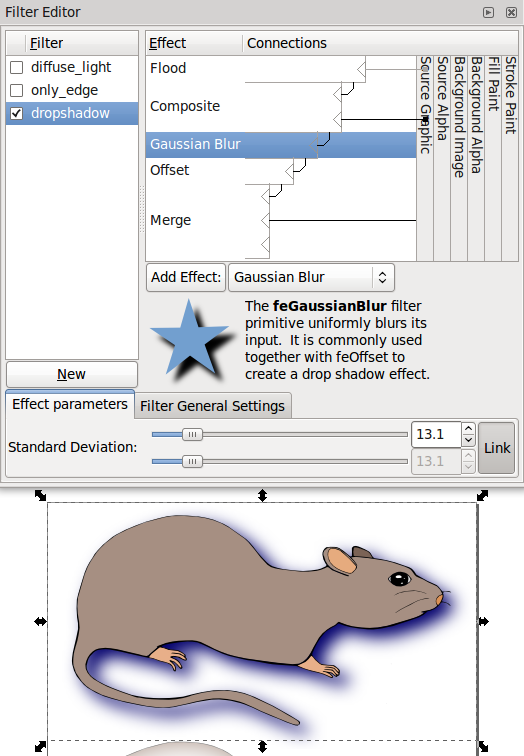Image resolution: width=524 pixels, height=756 pixels.
Task: Click the bottom Standard Deviation slider handle
Action: [x=192, y=461]
